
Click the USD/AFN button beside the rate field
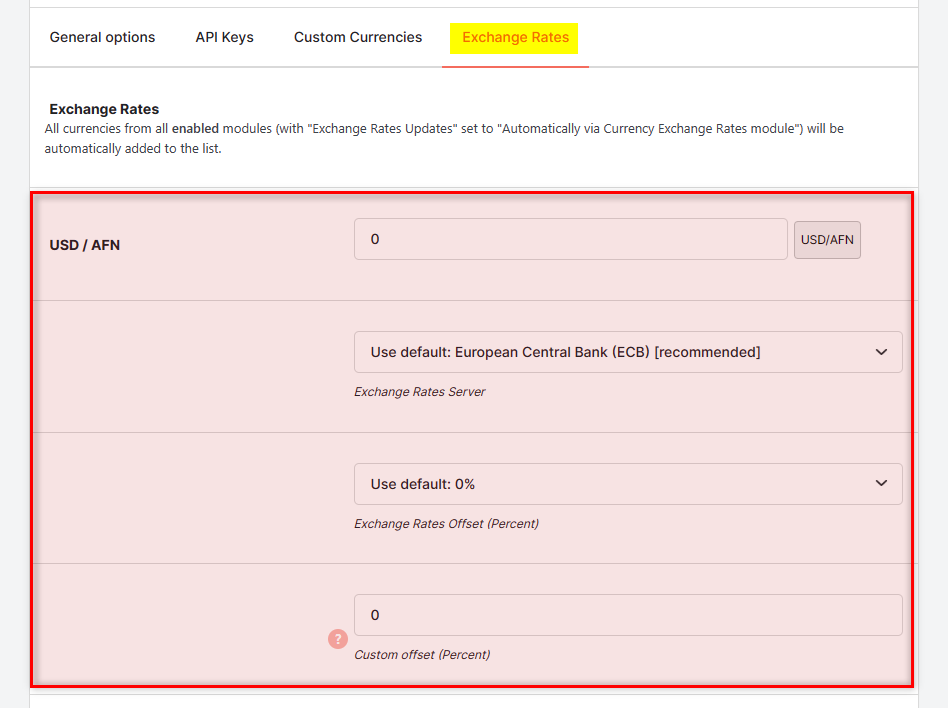(x=827, y=240)
